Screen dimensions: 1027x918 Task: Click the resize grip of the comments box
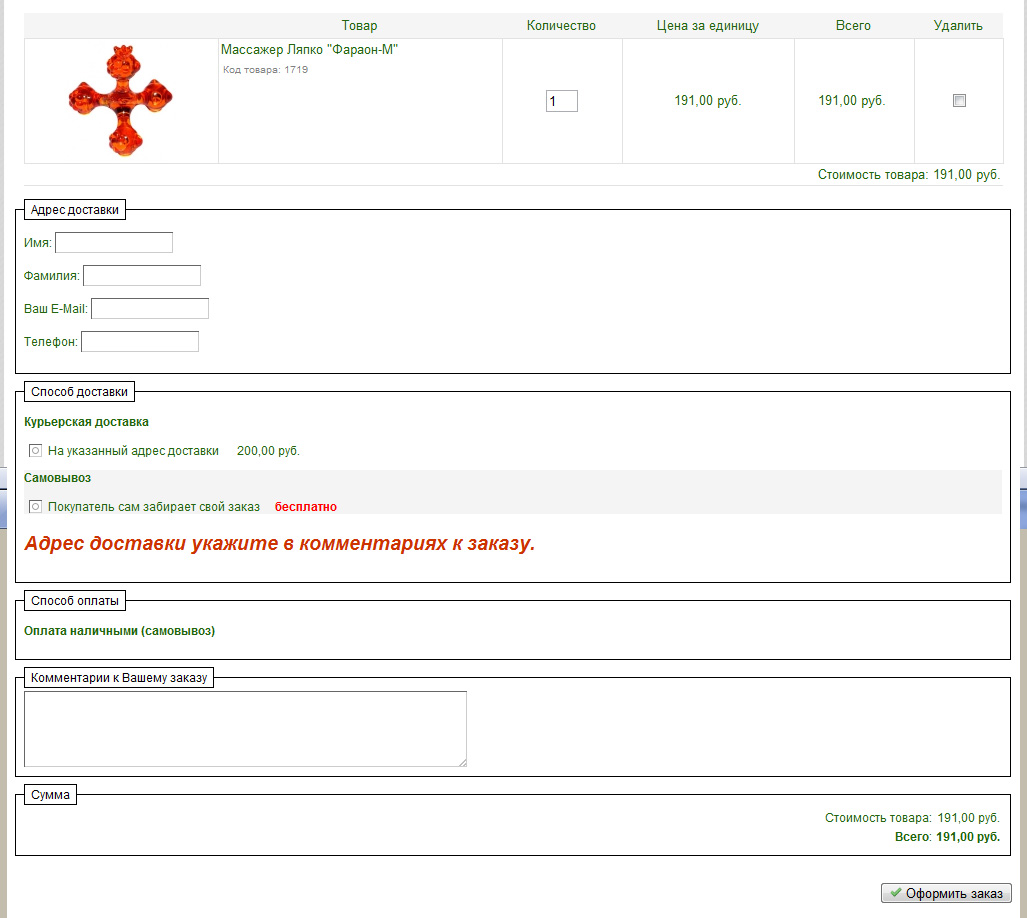(x=462, y=762)
